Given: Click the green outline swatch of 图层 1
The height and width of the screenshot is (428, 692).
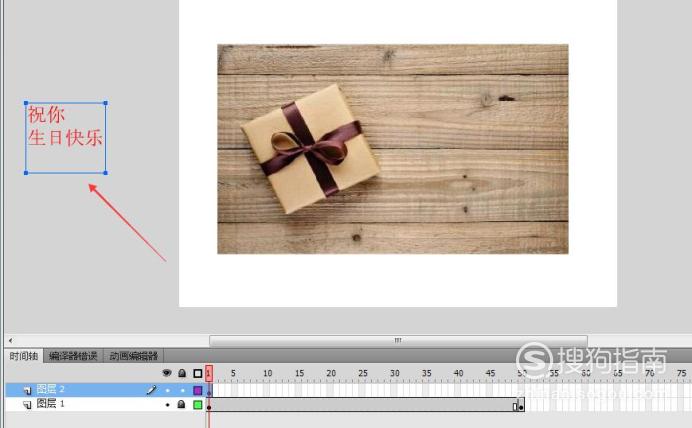Looking at the screenshot, I should coord(198,404).
